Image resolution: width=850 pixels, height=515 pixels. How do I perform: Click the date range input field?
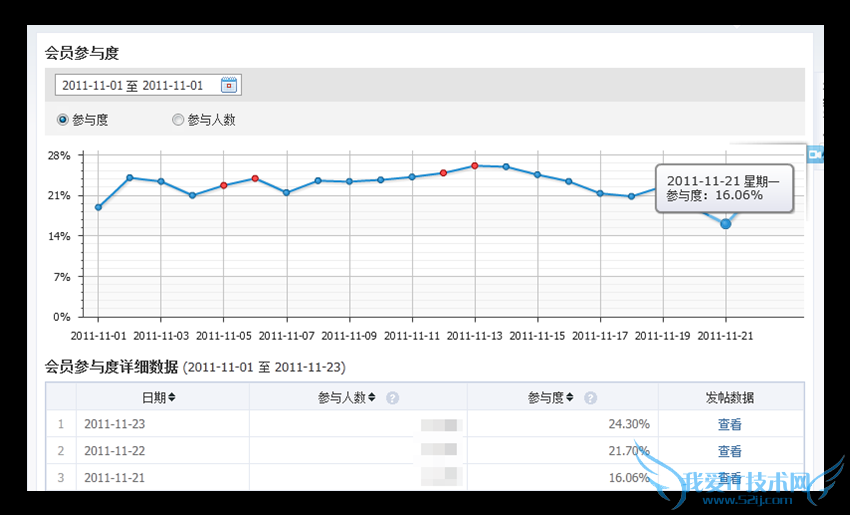tap(148, 85)
